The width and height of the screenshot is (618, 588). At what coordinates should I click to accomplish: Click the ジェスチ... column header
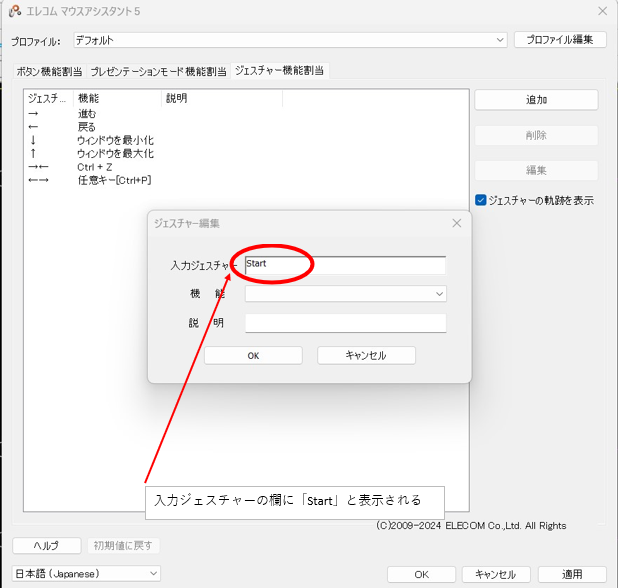tap(48, 98)
